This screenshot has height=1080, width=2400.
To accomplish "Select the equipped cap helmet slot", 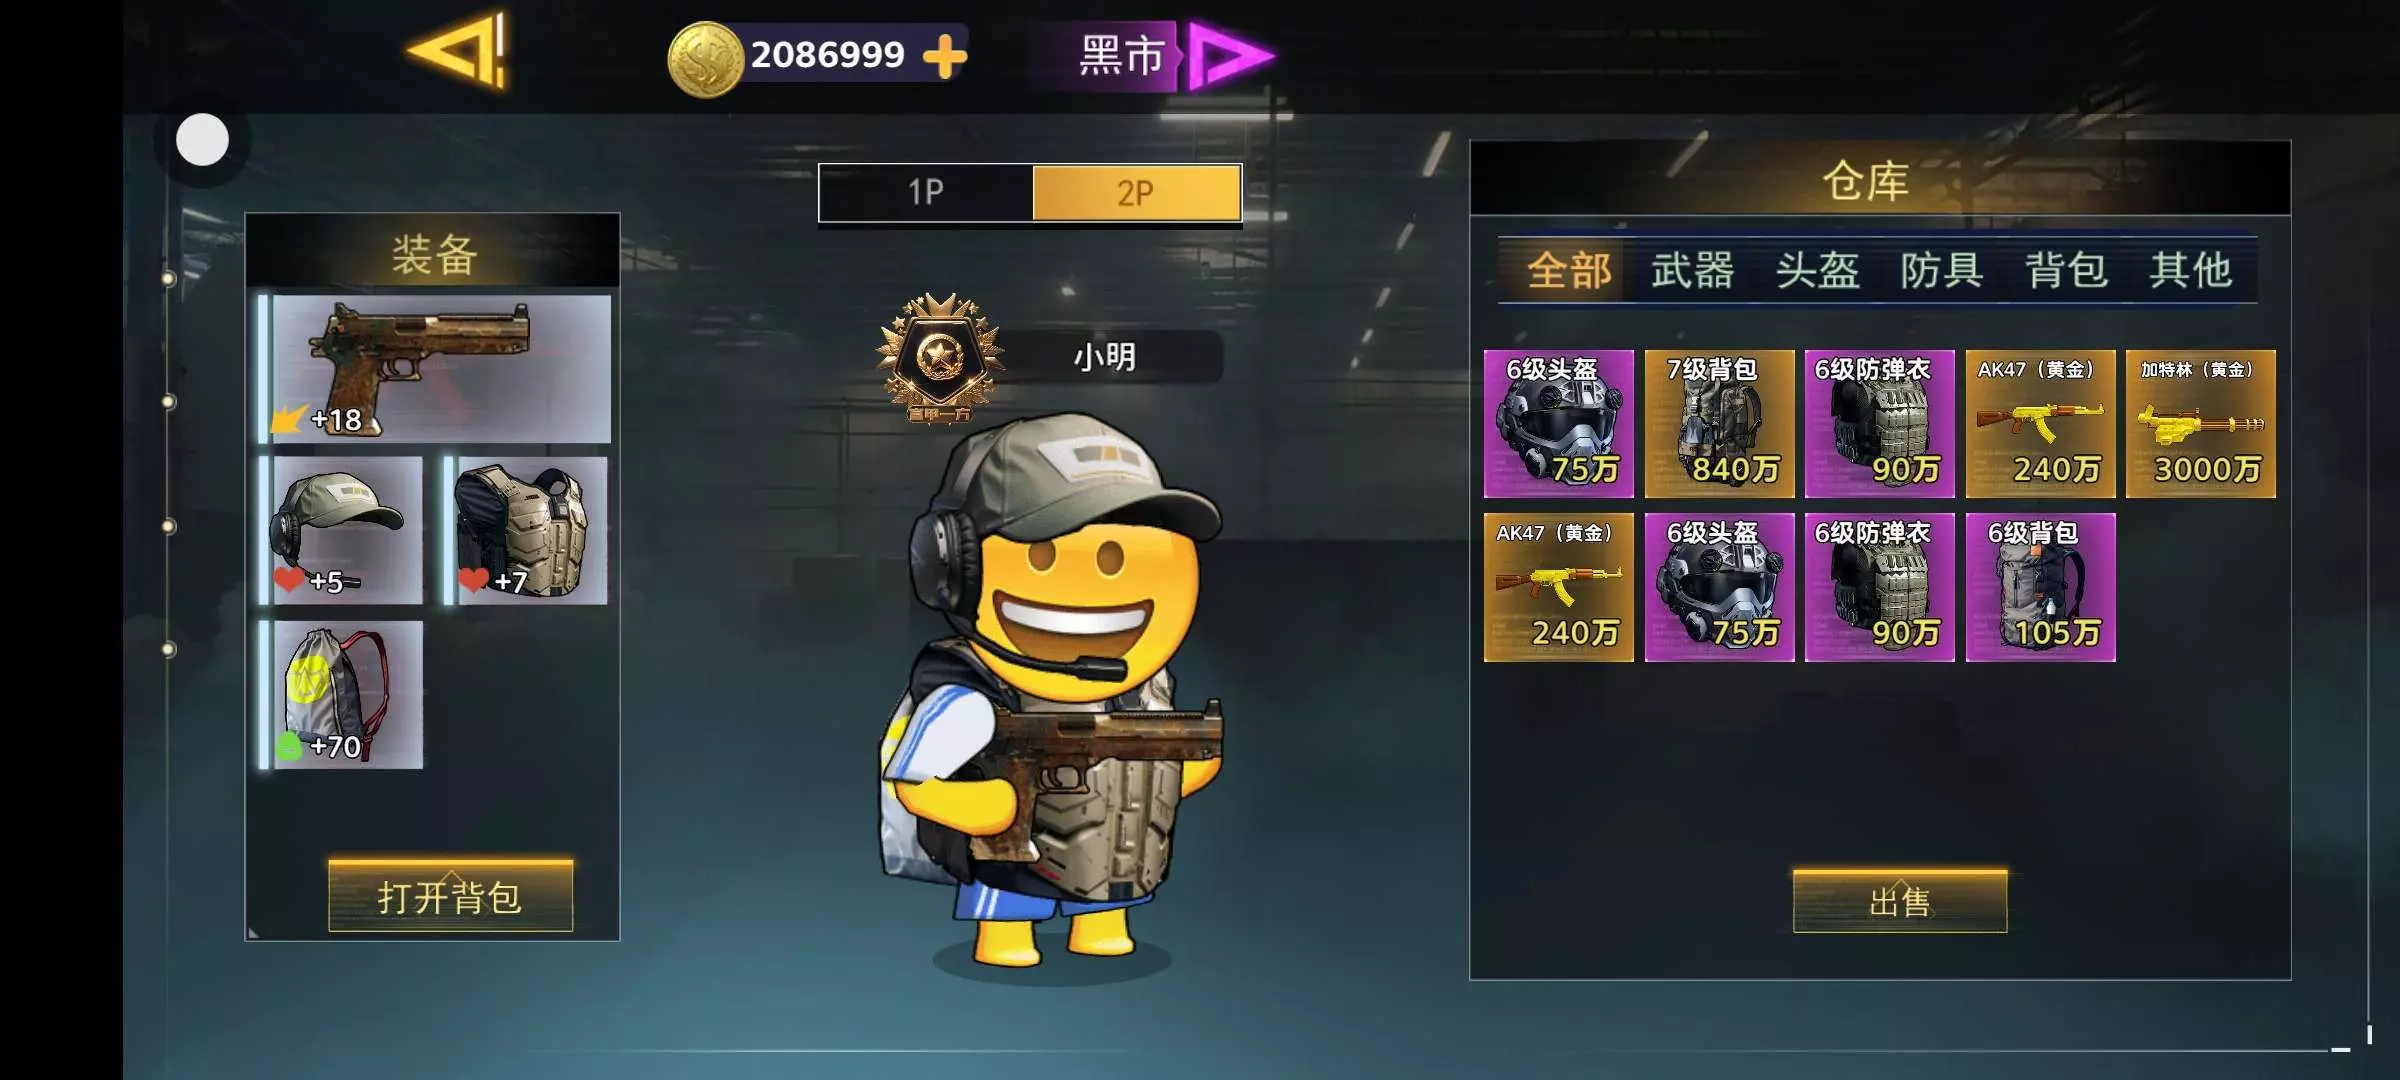I will (341, 531).
